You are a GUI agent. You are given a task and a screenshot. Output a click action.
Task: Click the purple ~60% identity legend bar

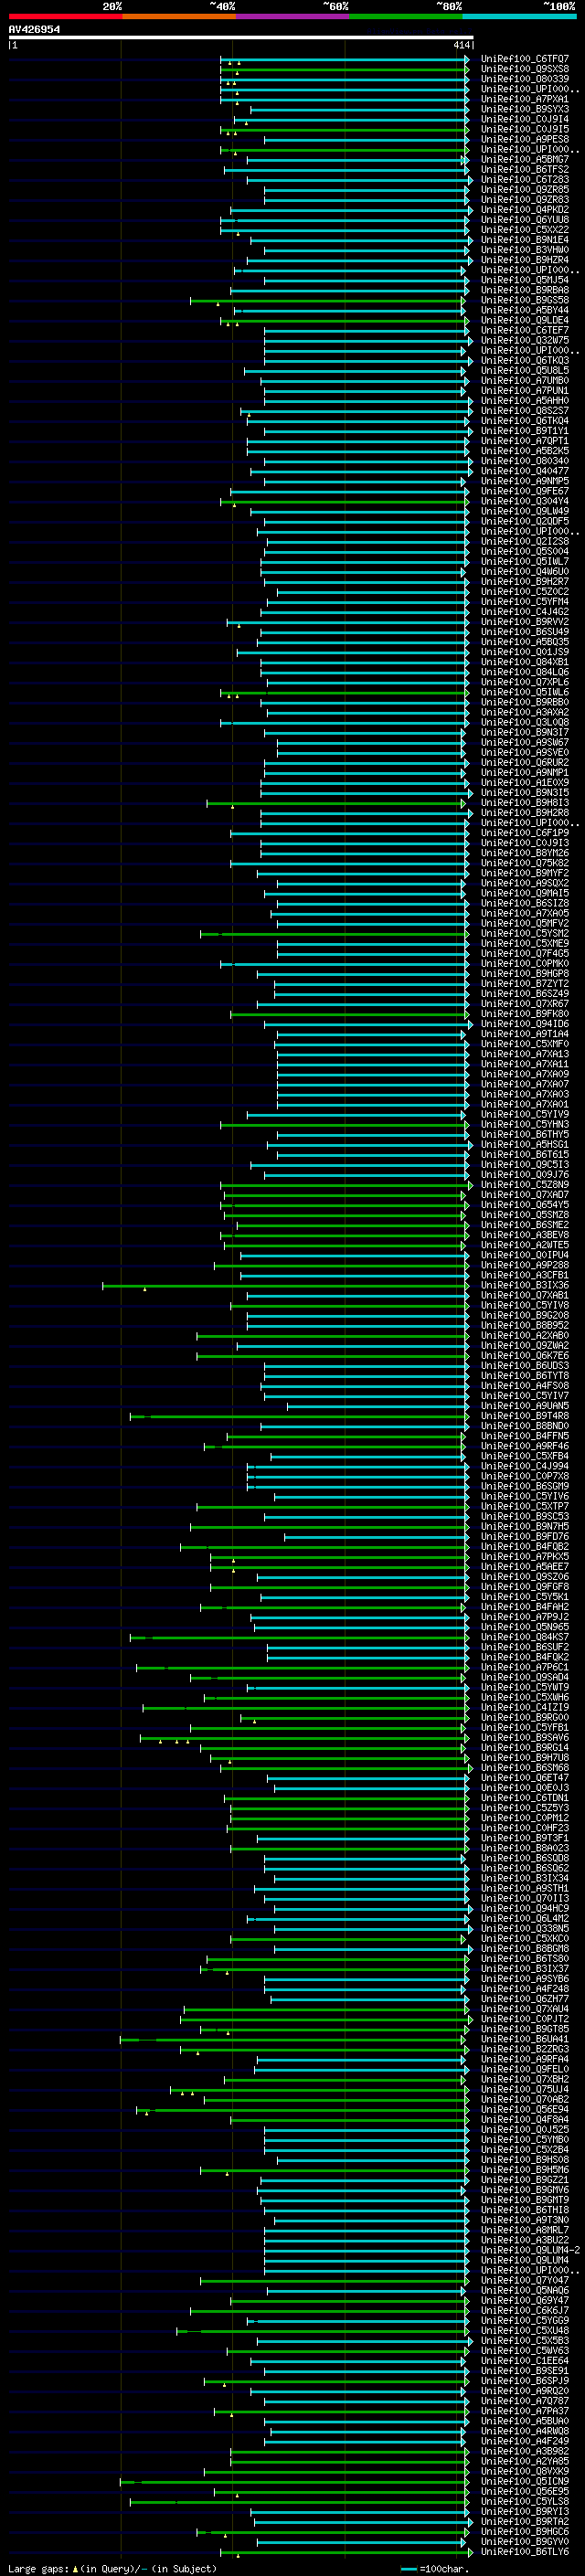click(292, 16)
